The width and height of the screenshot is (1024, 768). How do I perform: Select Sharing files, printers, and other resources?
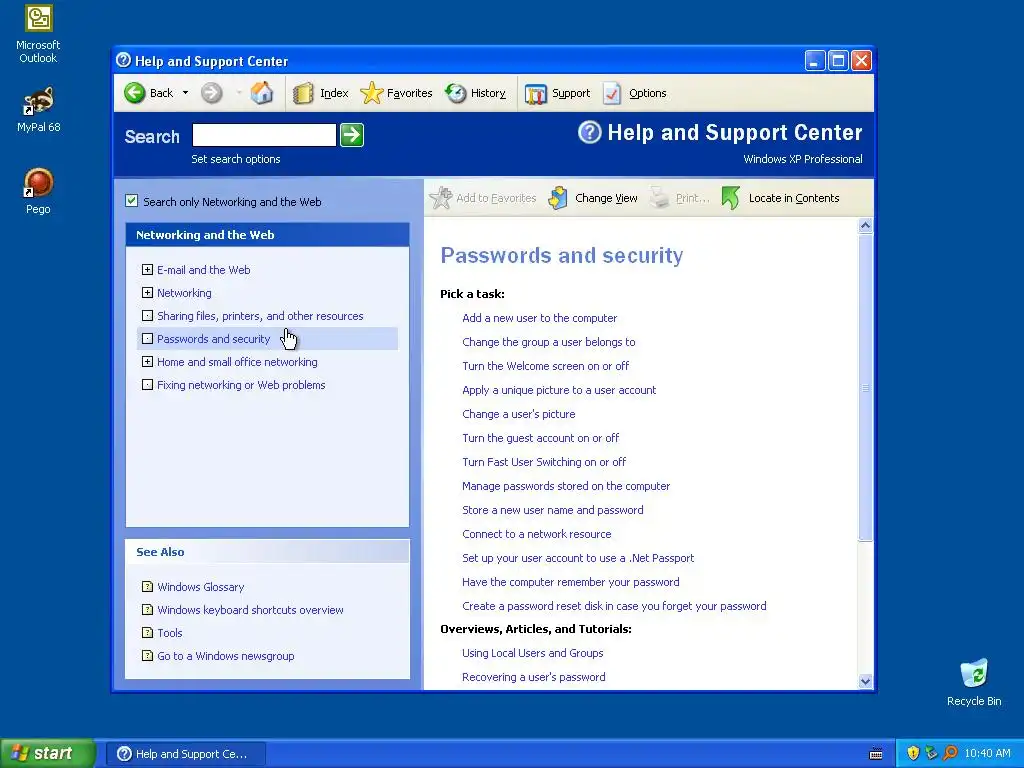click(260, 316)
